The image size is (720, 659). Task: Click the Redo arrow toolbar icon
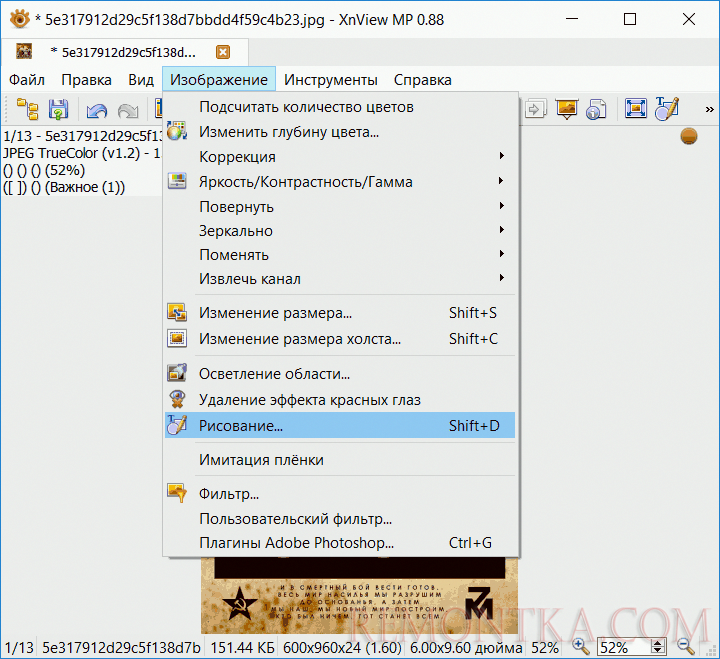(128, 110)
